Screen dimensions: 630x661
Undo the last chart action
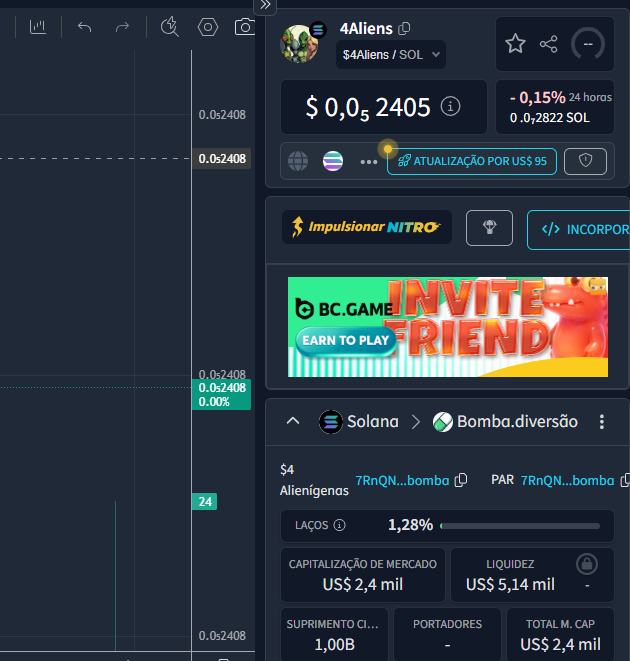(84, 27)
